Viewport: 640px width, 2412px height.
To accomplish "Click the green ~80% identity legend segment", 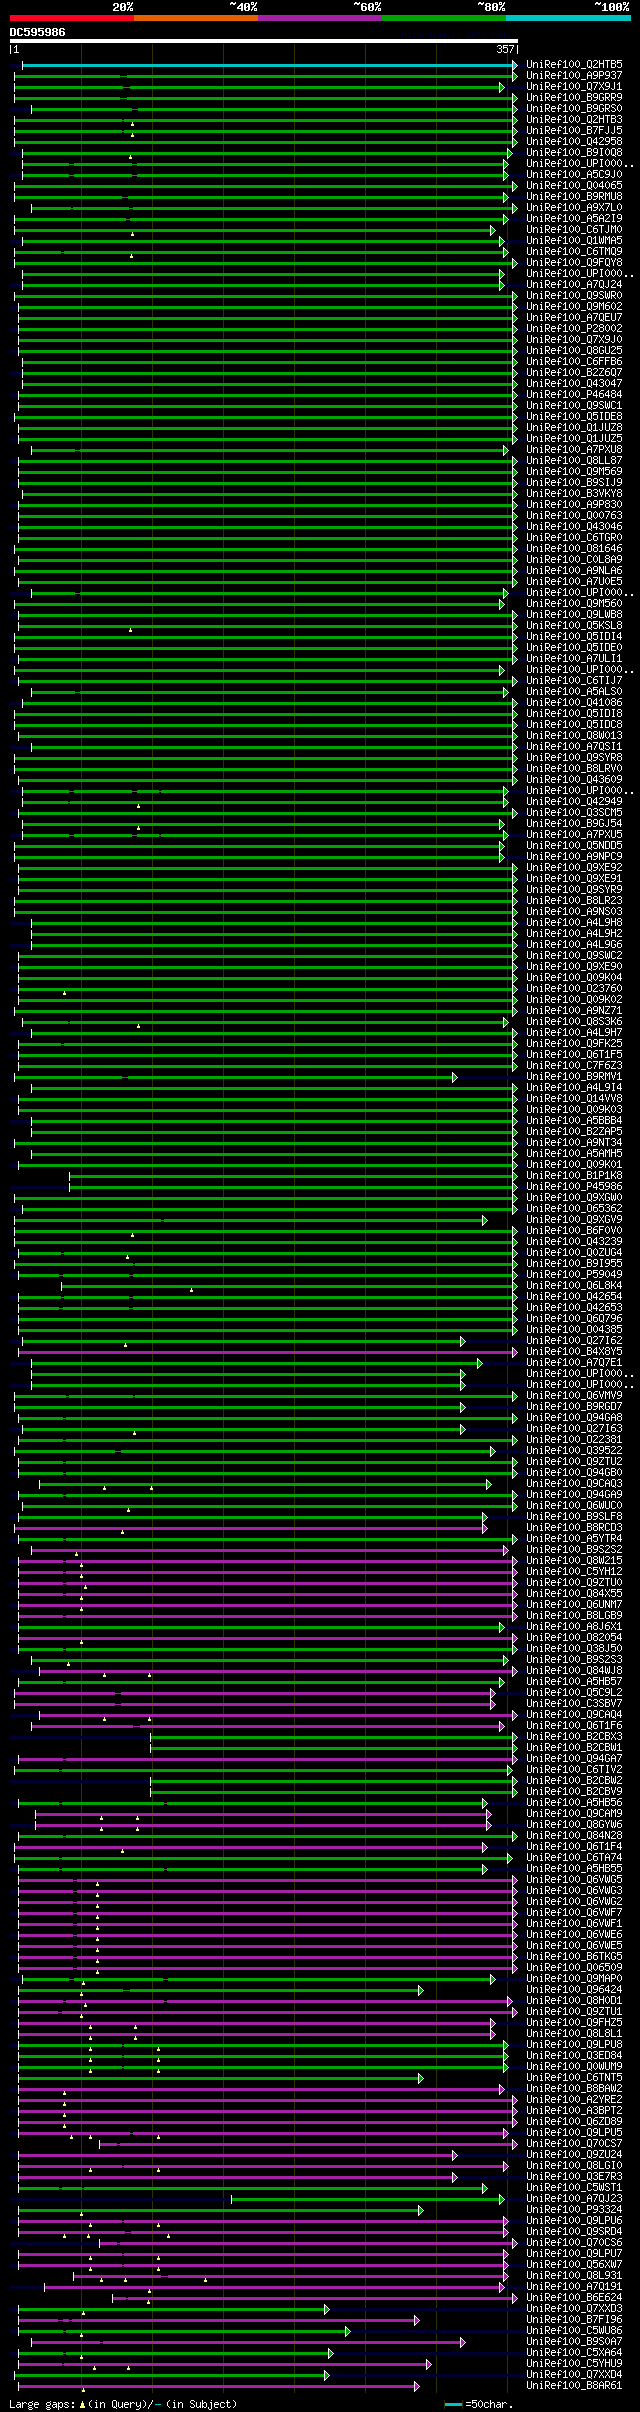I will tap(443, 18).
